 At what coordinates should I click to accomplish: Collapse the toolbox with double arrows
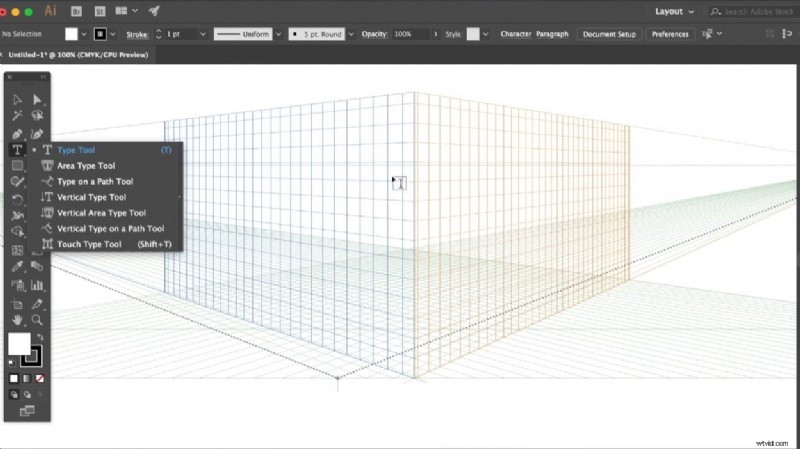tap(43, 77)
